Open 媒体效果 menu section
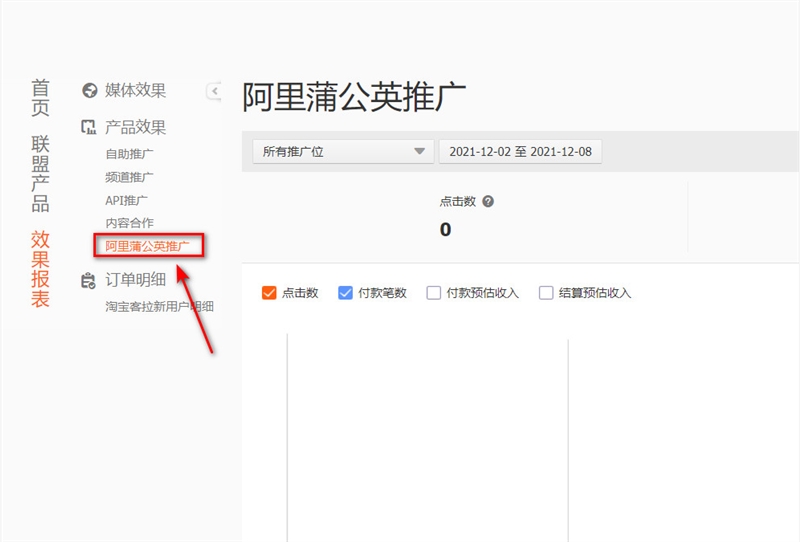The height and width of the screenshot is (542, 800). click(x=135, y=90)
